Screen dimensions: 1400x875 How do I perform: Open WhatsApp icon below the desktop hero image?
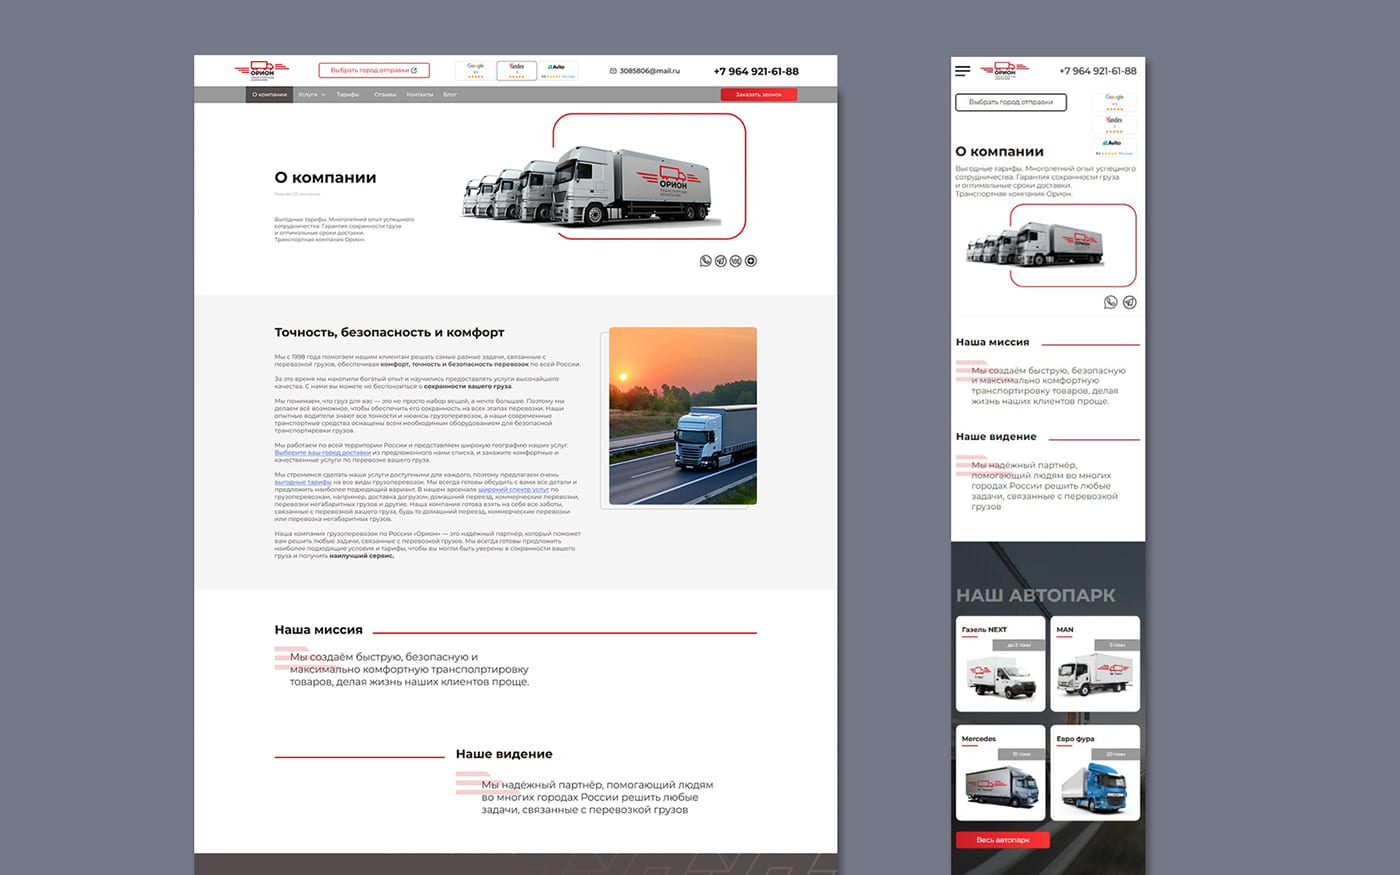coord(706,261)
